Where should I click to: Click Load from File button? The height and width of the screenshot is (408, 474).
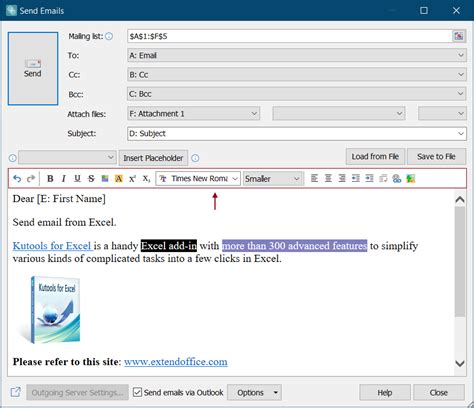click(375, 157)
